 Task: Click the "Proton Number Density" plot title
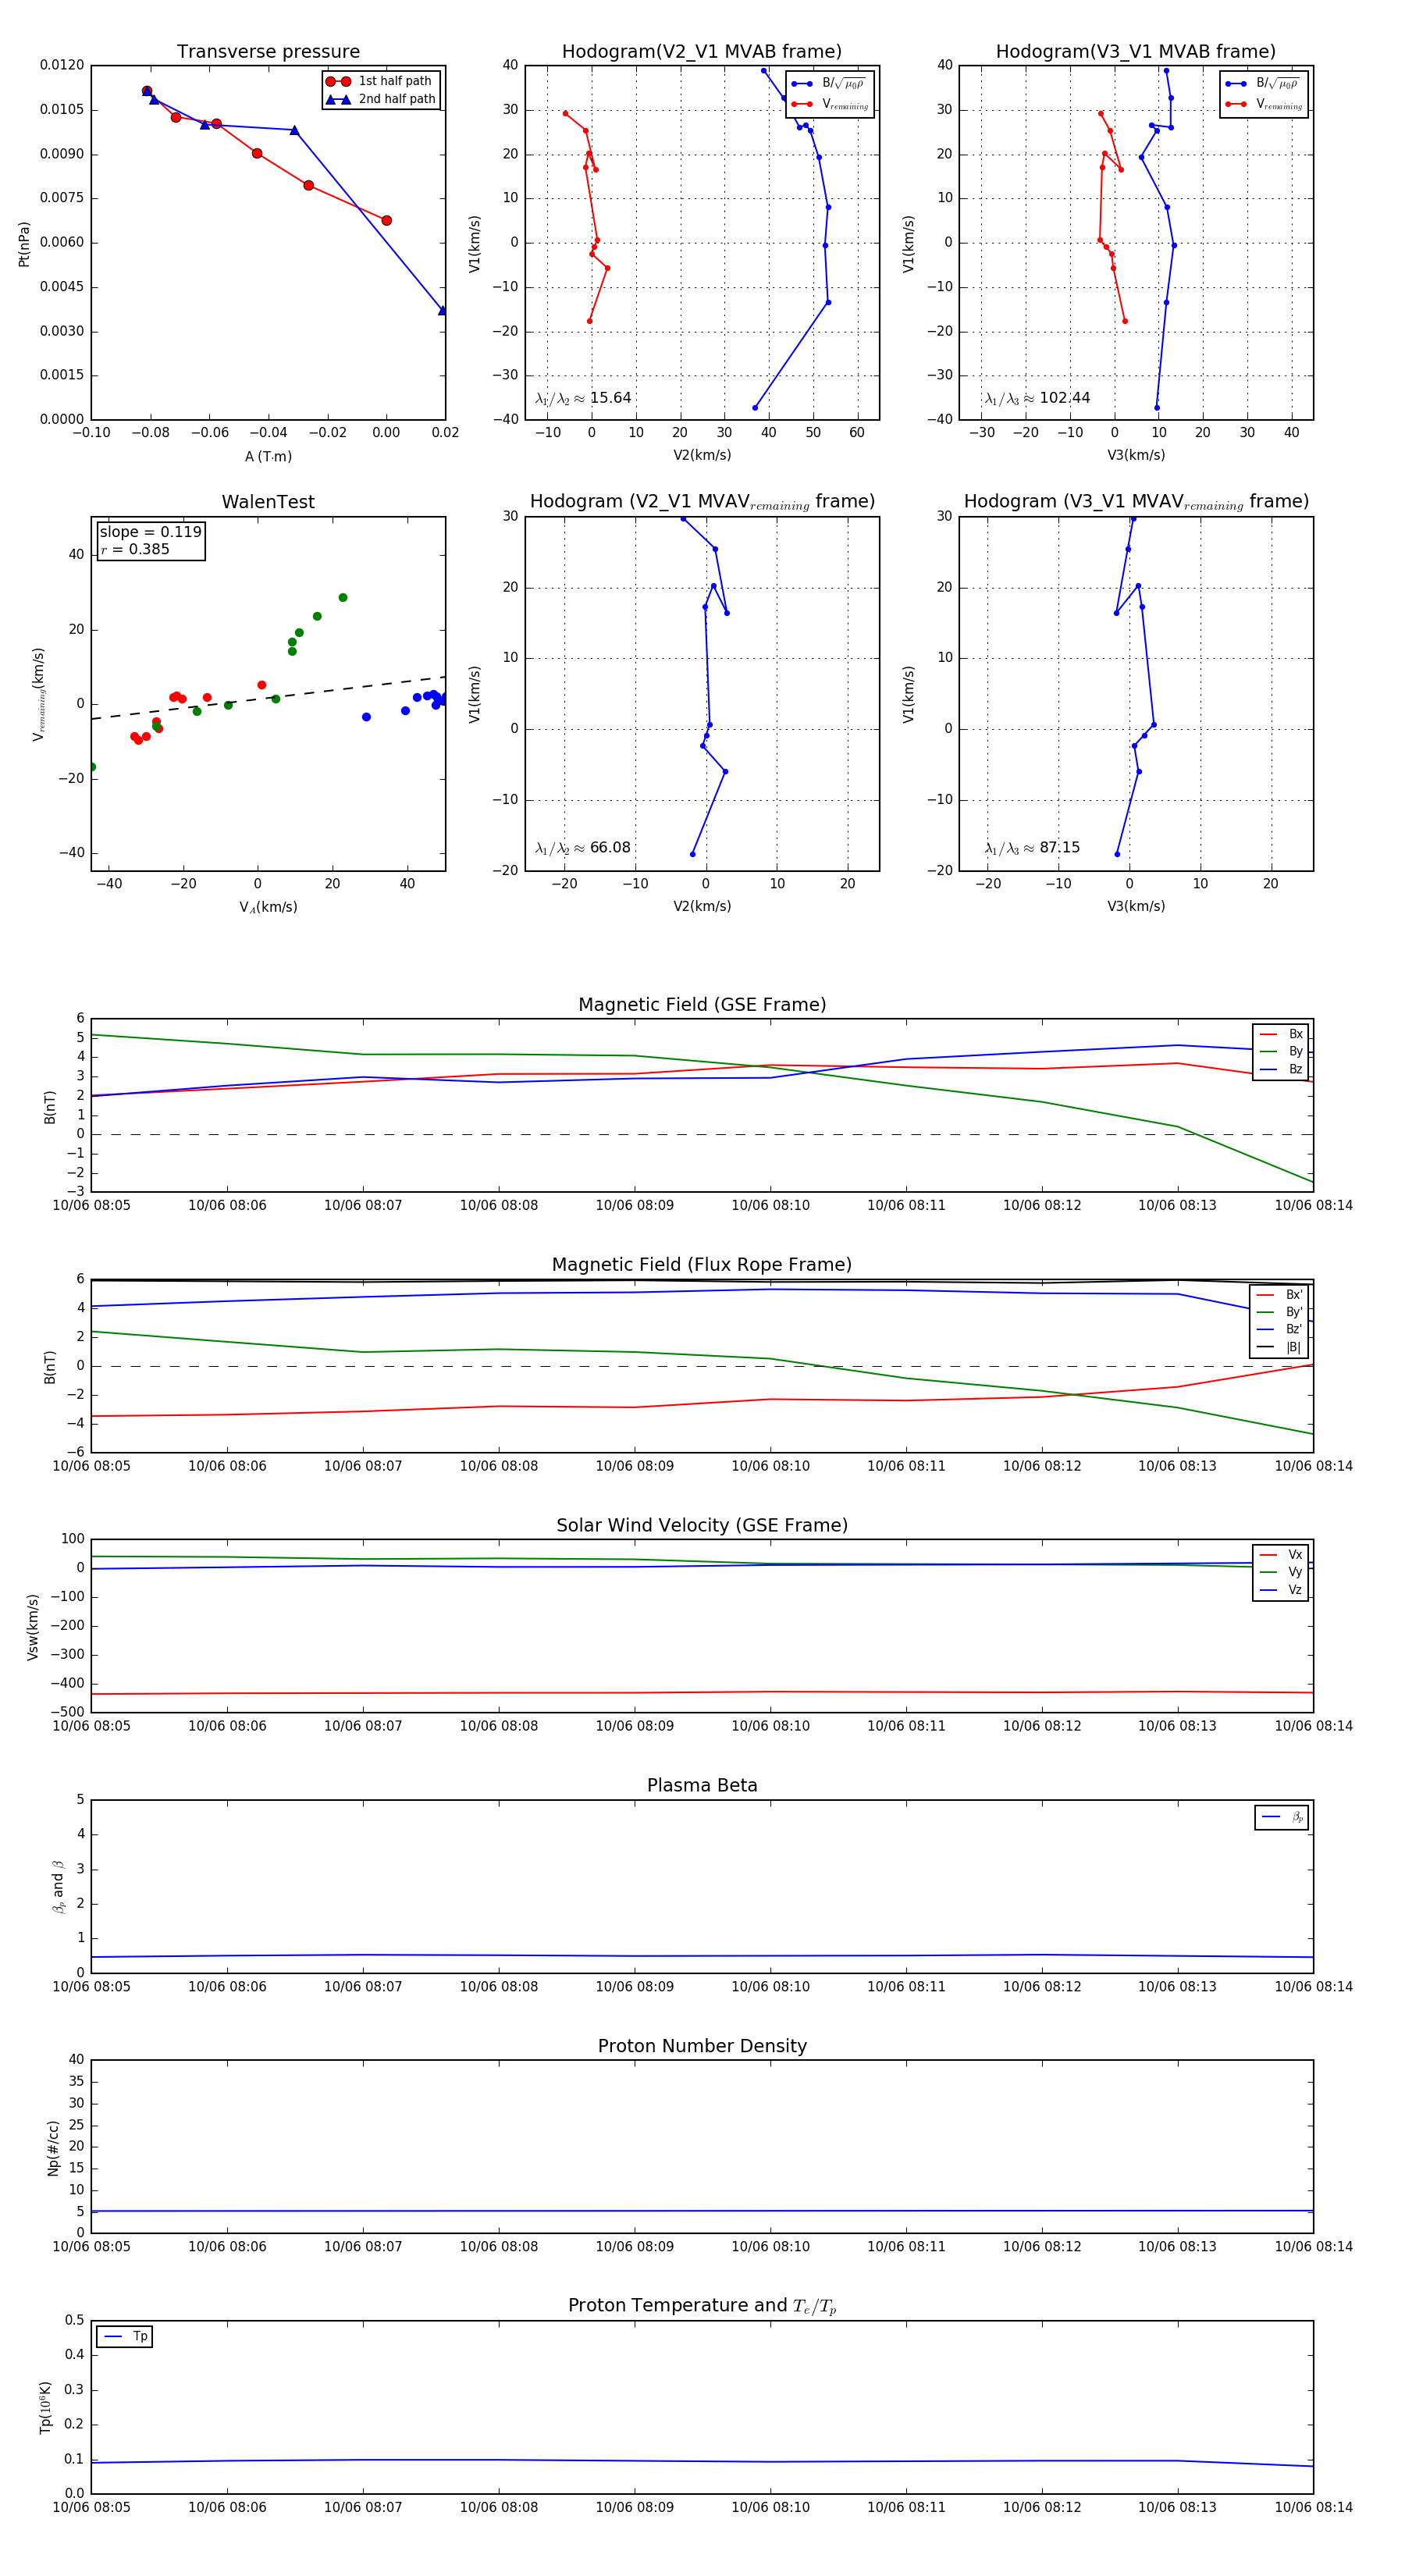tap(702, 2046)
